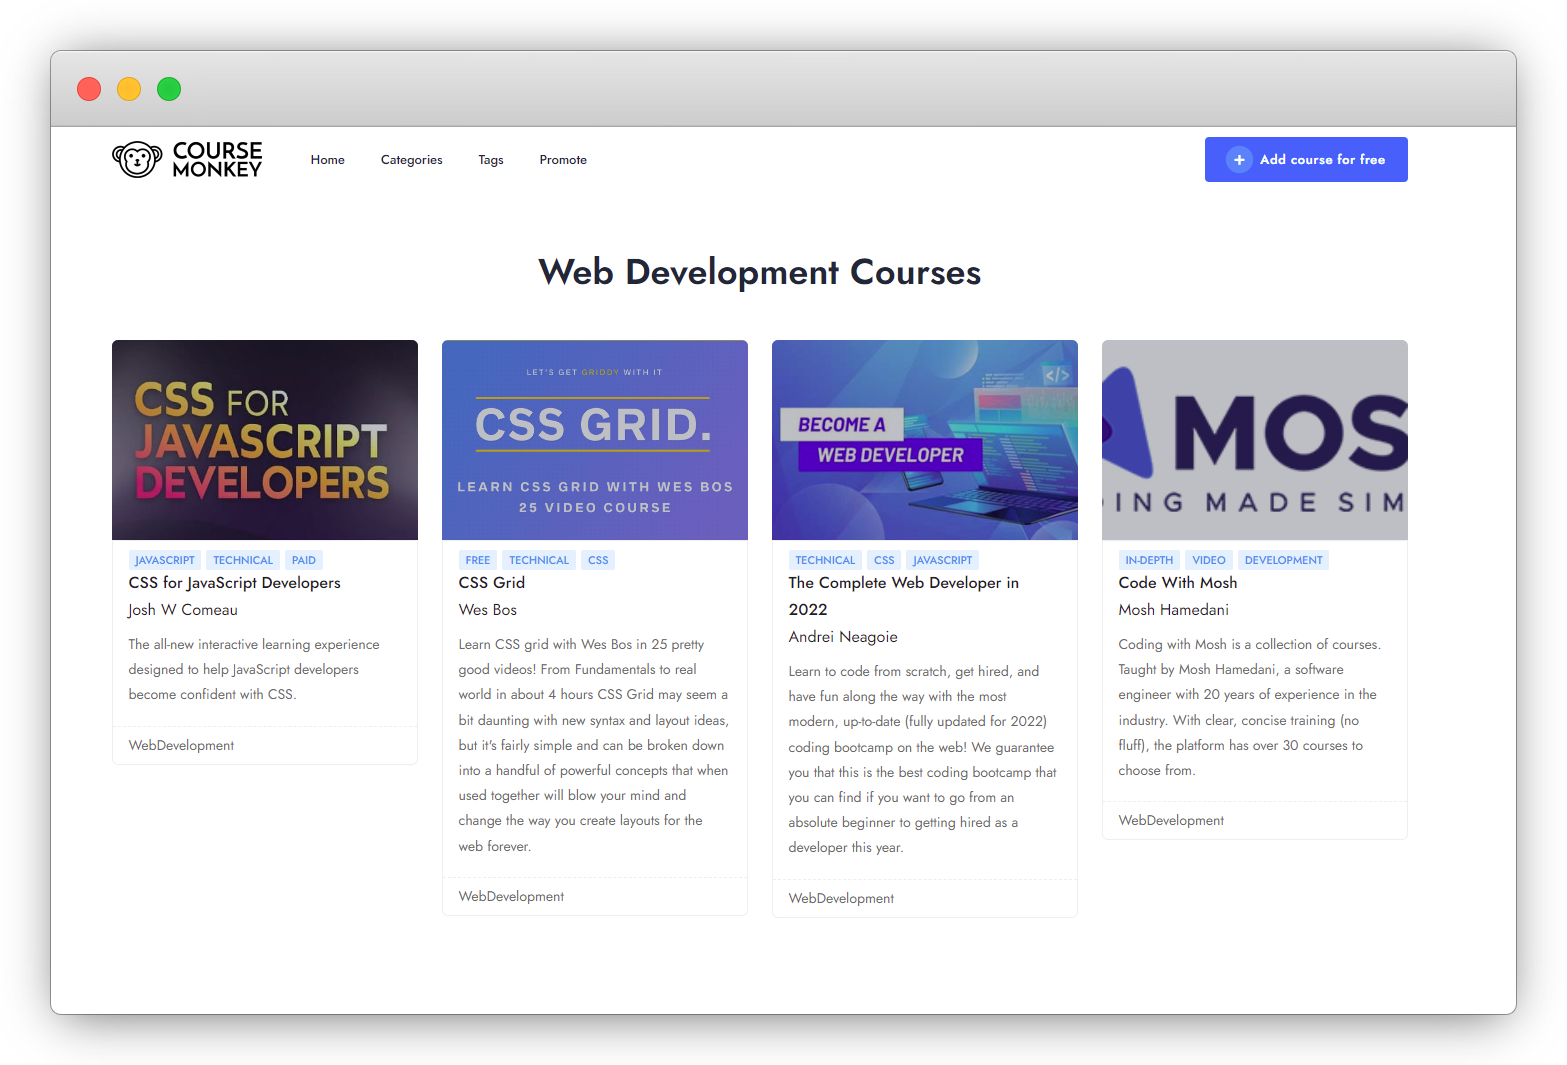This screenshot has height=1065, width=1567.
Task: Click the description starting 'Coding with Mosh is a collection'
Action: (1250, 707)
